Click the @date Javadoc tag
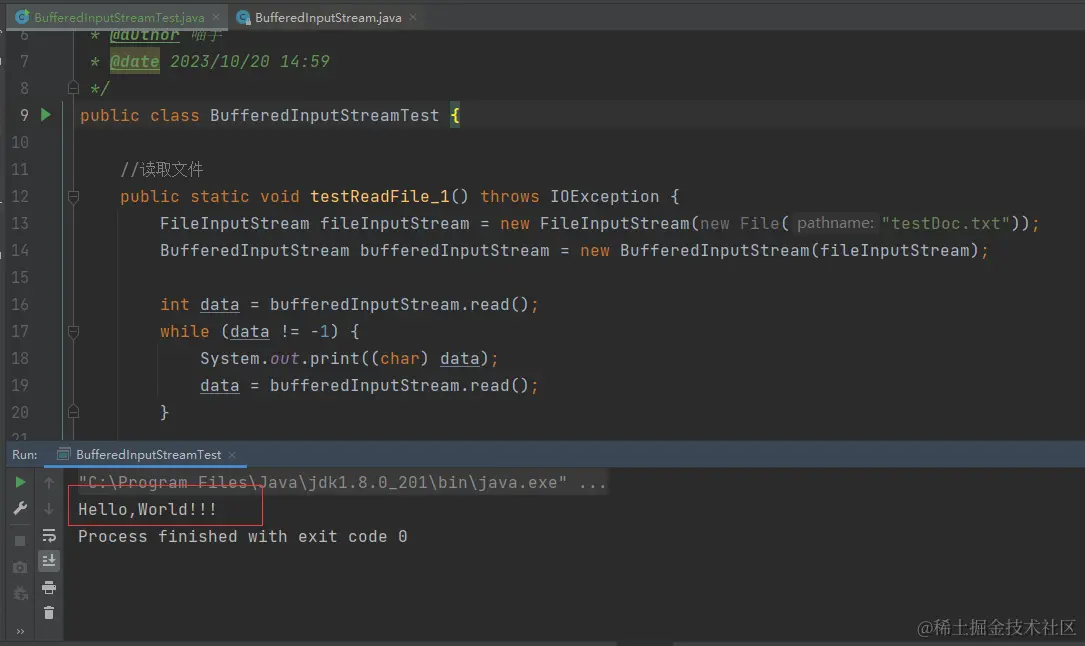Image resolution: width=1085 pixels, height=646 pixels. pos(135,62)
